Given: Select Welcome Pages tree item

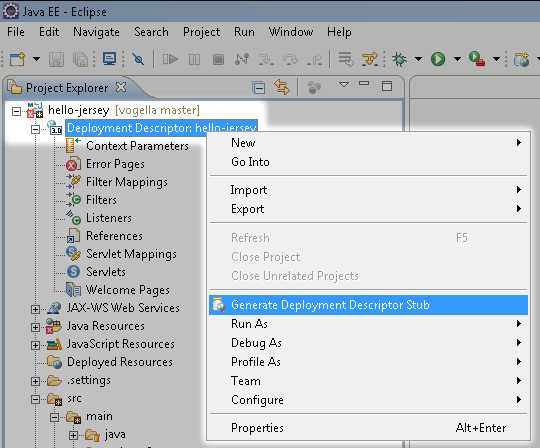Looking at the screenshot, I should pos(127,290).
